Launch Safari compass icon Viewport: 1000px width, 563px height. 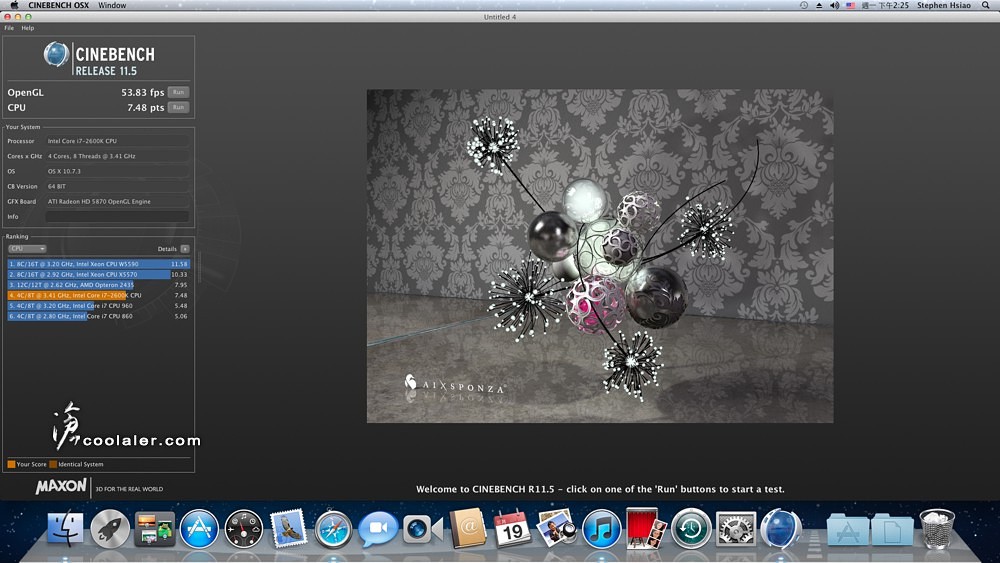click(x=333, y=529)
